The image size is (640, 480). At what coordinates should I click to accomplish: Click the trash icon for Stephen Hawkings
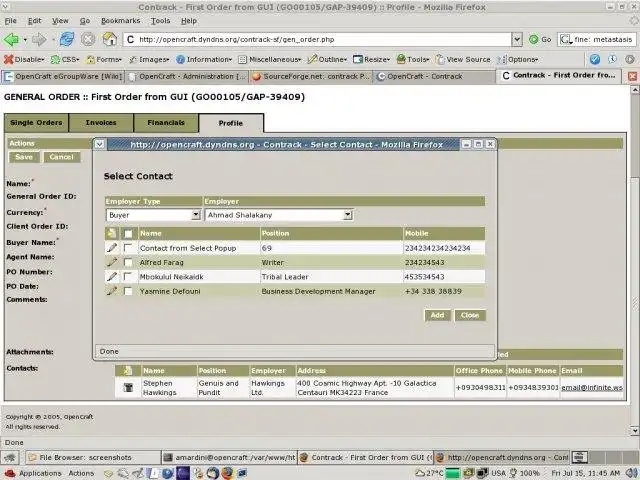pyautogui.click(x=128, y=387)
